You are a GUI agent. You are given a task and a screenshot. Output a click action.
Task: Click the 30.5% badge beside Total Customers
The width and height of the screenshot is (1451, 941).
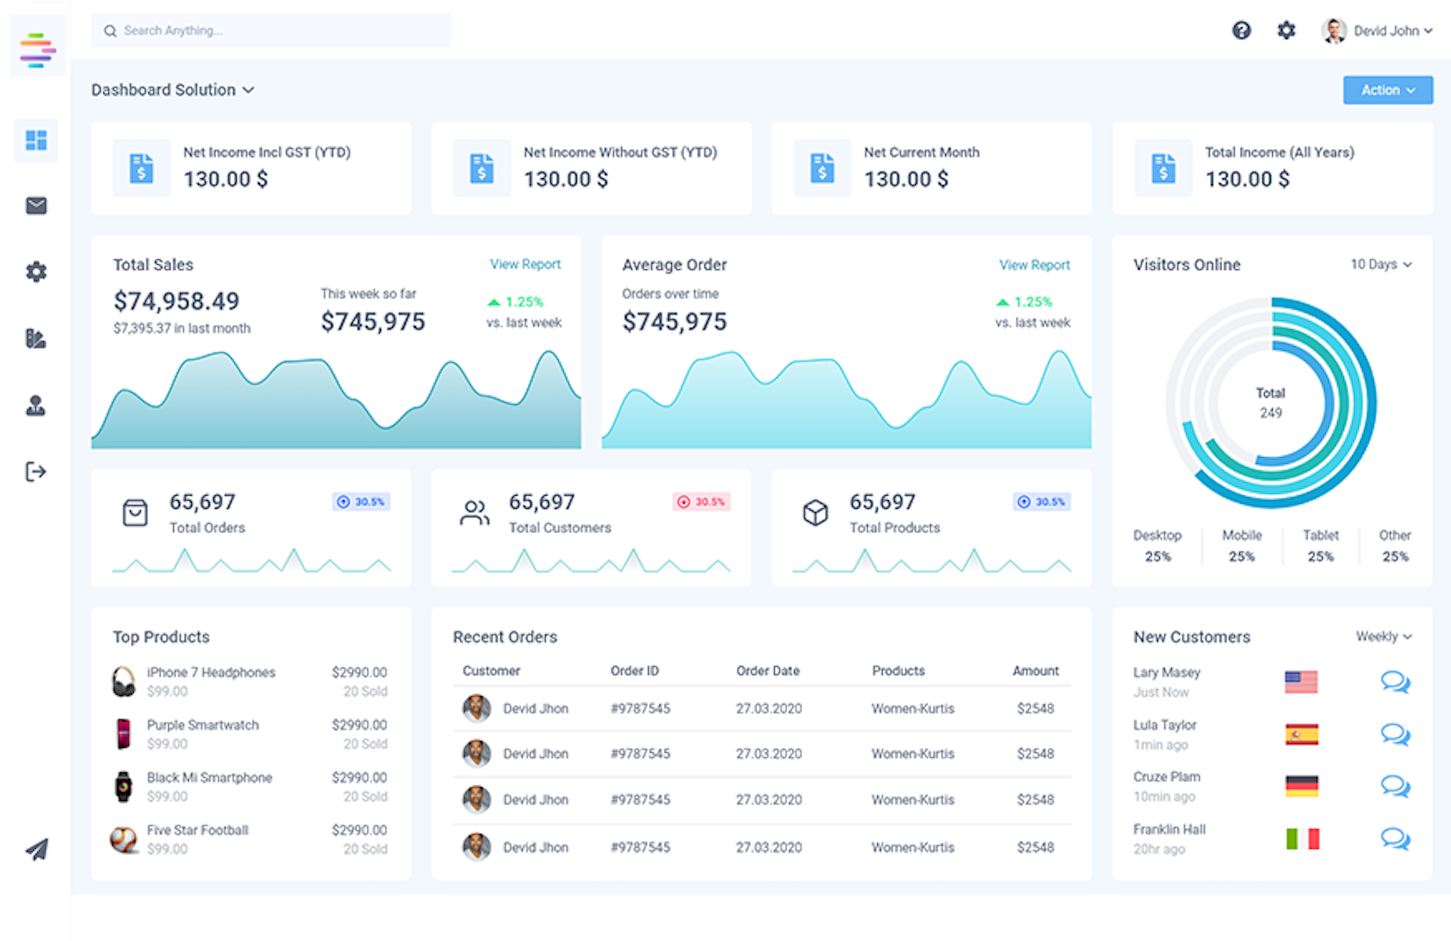point(701,501)
